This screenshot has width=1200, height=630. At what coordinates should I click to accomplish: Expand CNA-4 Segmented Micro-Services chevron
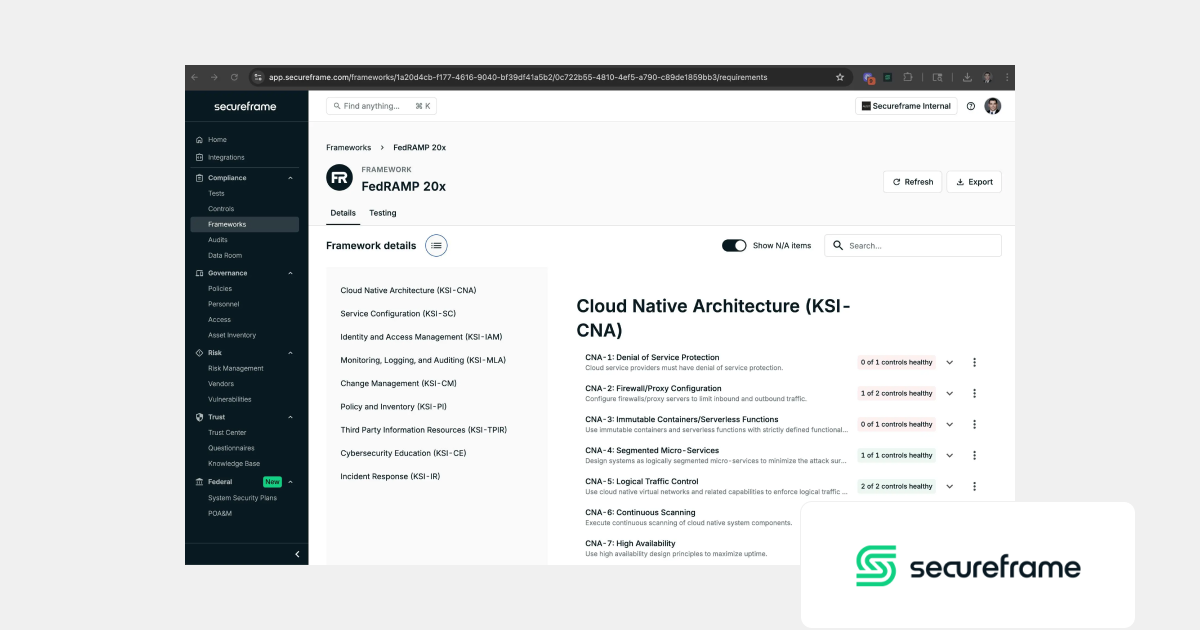tap(950, 456)
